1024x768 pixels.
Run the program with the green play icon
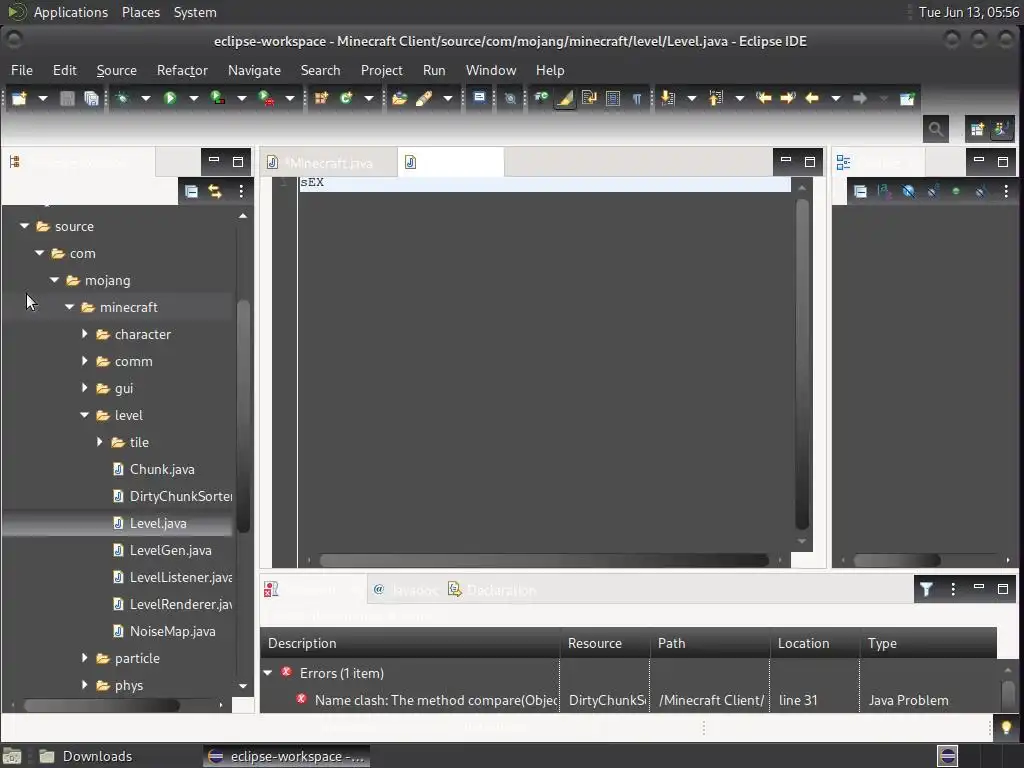170,98
